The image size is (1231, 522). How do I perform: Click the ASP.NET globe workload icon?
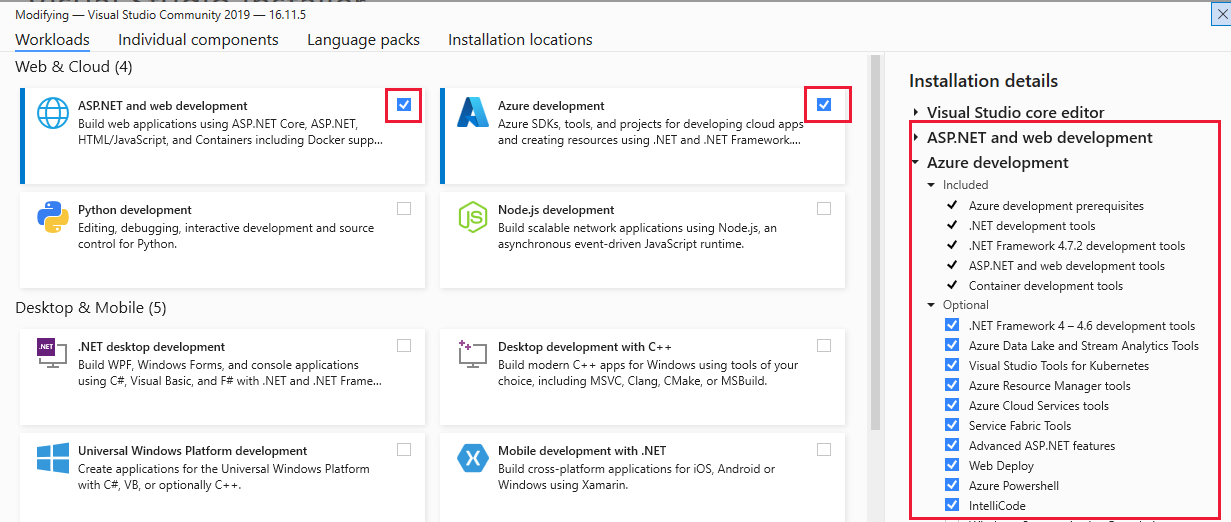(x=53, y=113)
